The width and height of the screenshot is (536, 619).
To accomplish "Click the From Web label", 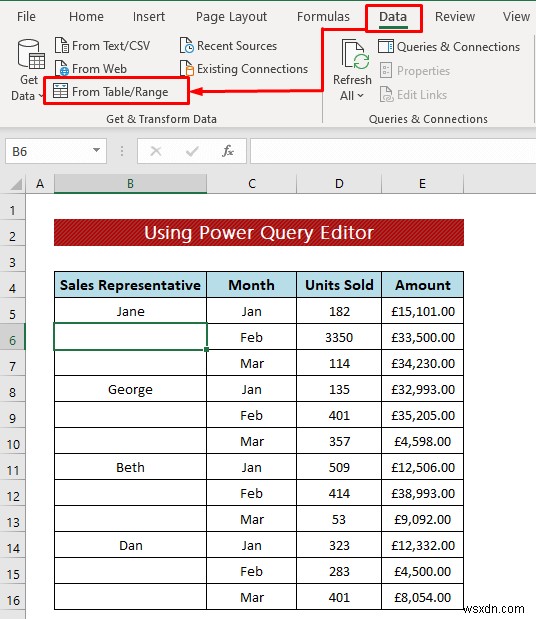I will click(99, 69).
